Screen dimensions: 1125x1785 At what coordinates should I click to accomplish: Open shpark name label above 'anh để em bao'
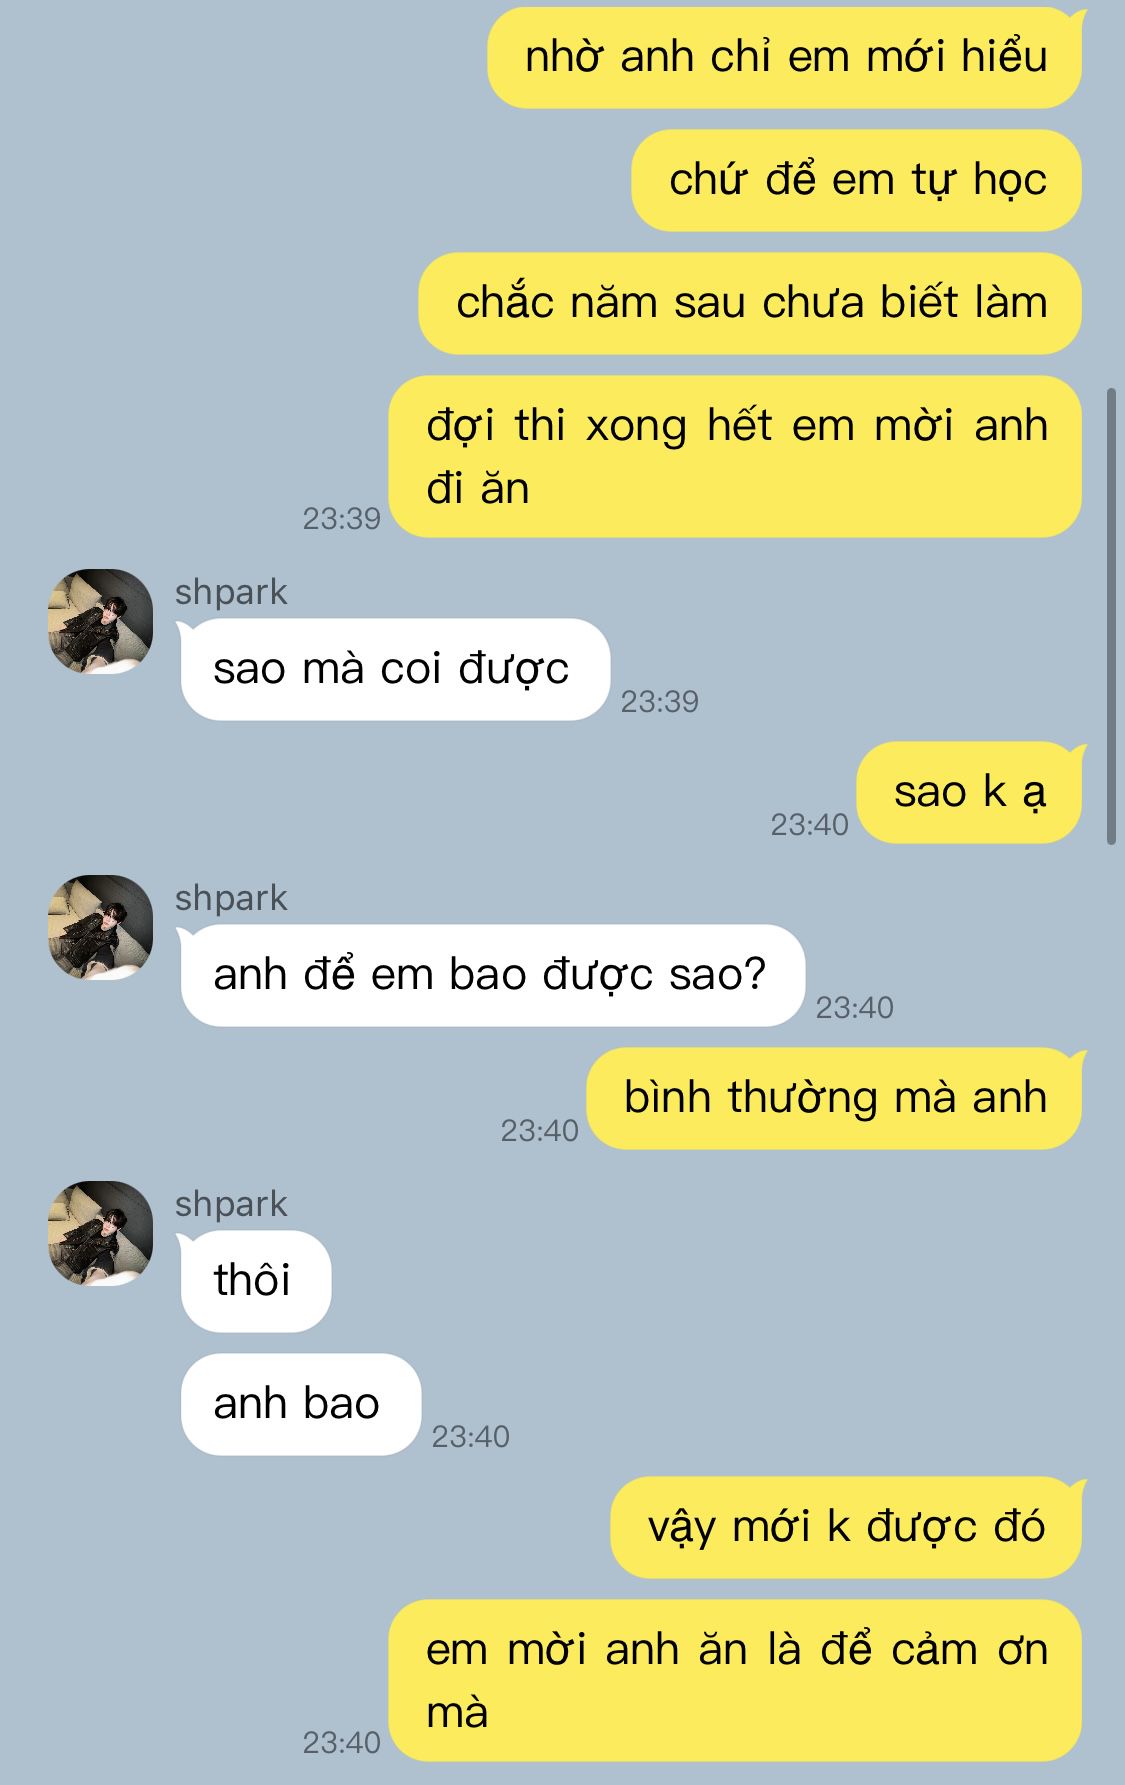click(231, 898)
